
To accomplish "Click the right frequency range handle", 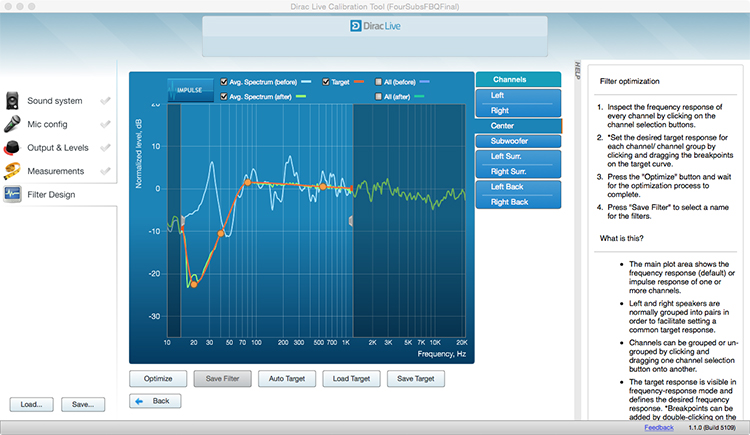I will tap(351, 221).
